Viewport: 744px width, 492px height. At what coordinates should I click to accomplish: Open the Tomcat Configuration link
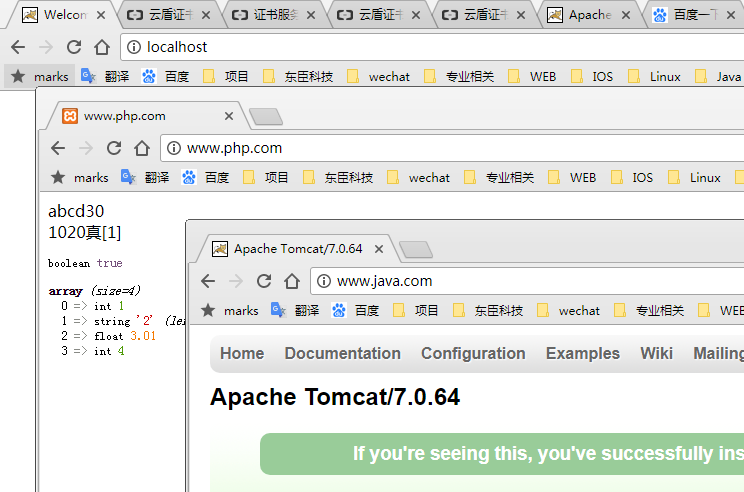pyautogui.click(x=473, y=353)
